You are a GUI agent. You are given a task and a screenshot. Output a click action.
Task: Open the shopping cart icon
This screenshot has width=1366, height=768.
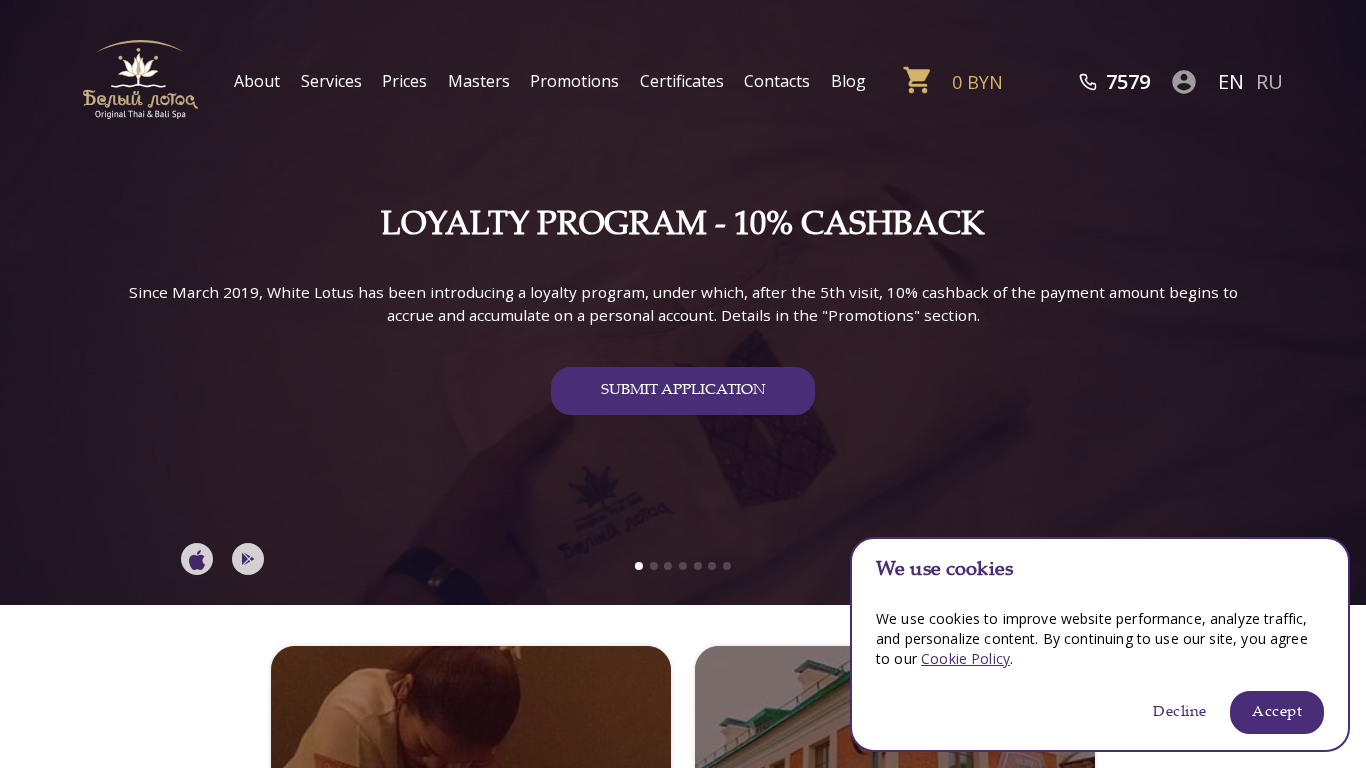(x=917, y=80)
